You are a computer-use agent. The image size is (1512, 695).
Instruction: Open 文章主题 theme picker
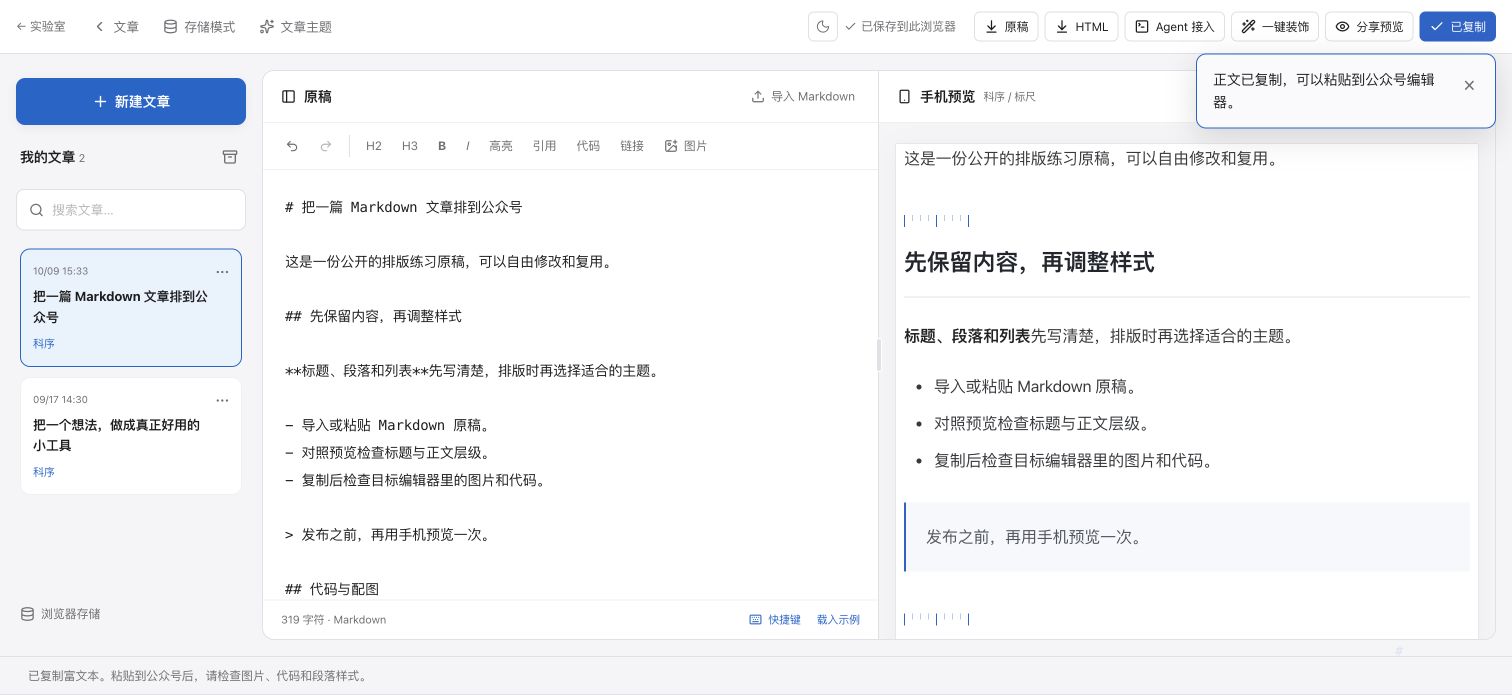[x=295, y=27]
